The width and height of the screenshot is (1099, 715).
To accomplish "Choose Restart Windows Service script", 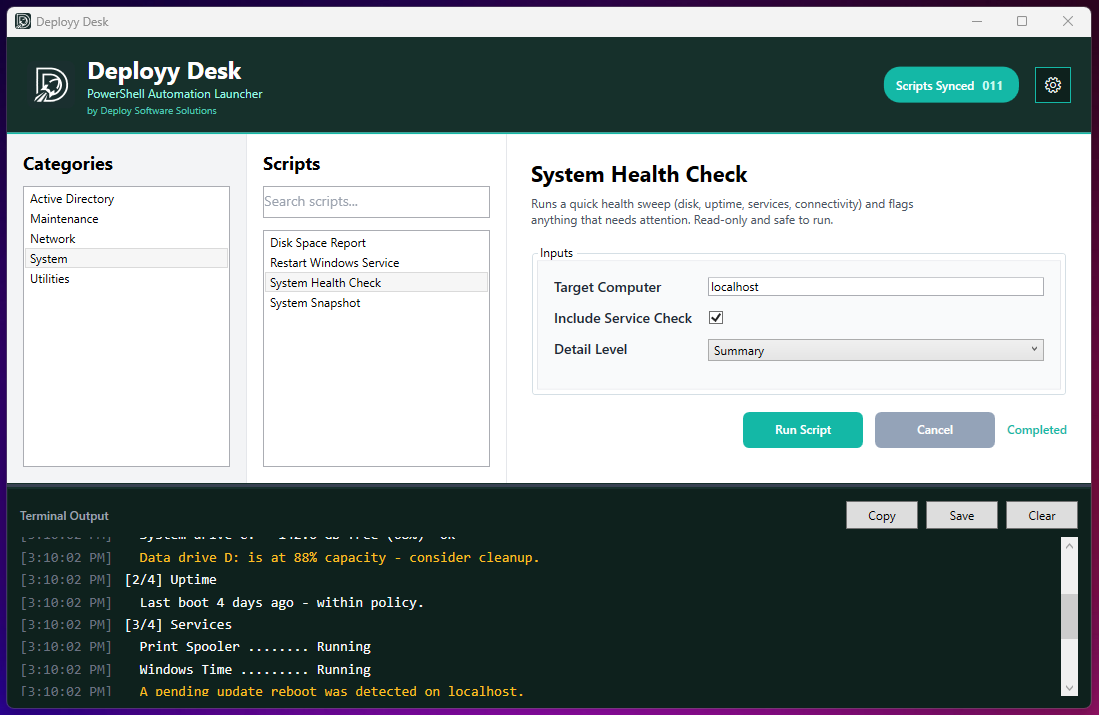I will (x=376, y=263).
